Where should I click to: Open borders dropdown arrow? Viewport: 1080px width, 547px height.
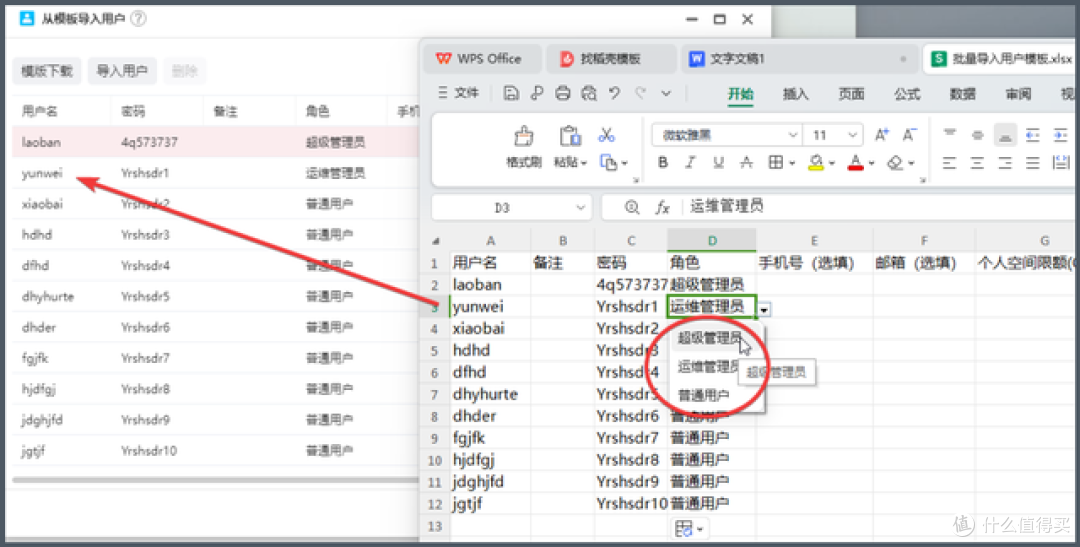click(x=792, y=163)
